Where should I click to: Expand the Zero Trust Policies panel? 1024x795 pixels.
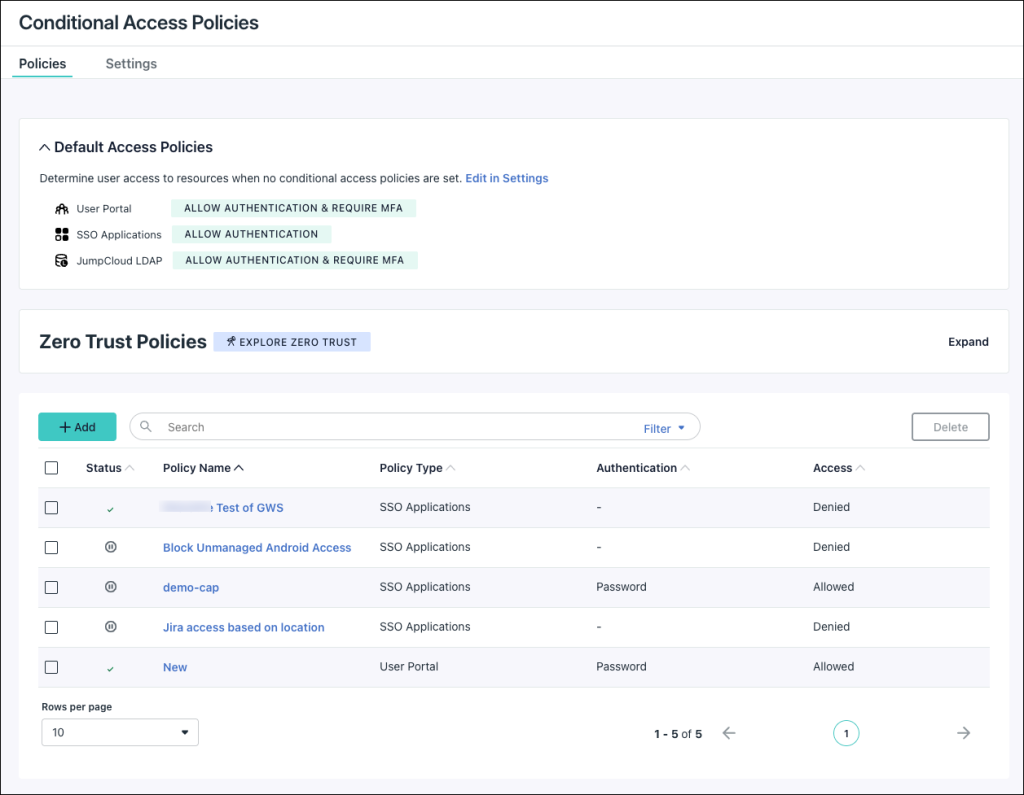click(967, 342)
